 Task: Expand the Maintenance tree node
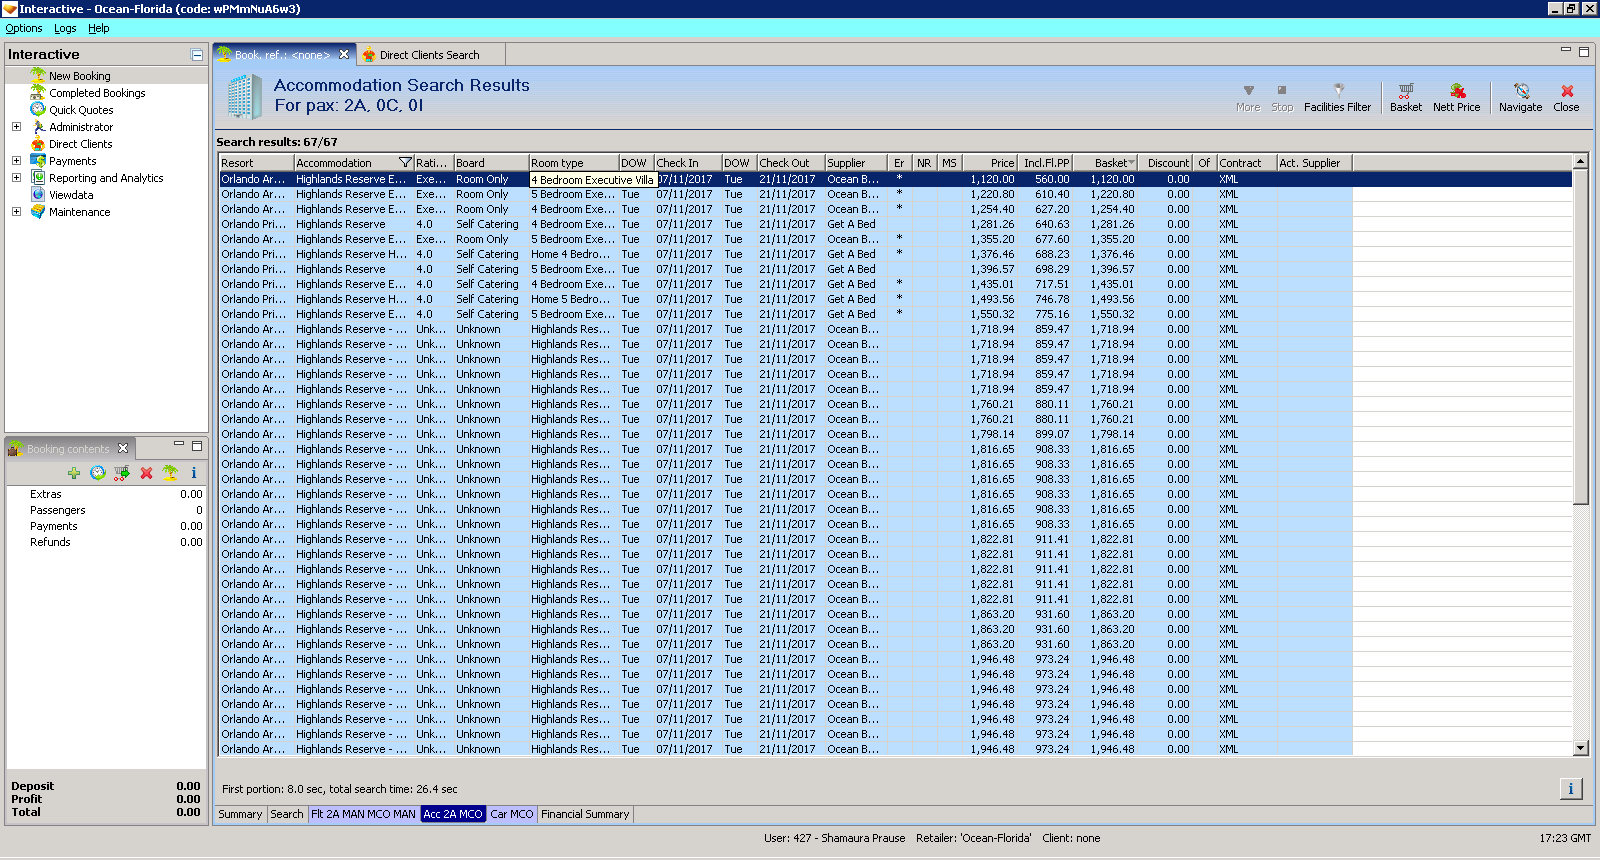pyautogui.click(x=16, y=212)
